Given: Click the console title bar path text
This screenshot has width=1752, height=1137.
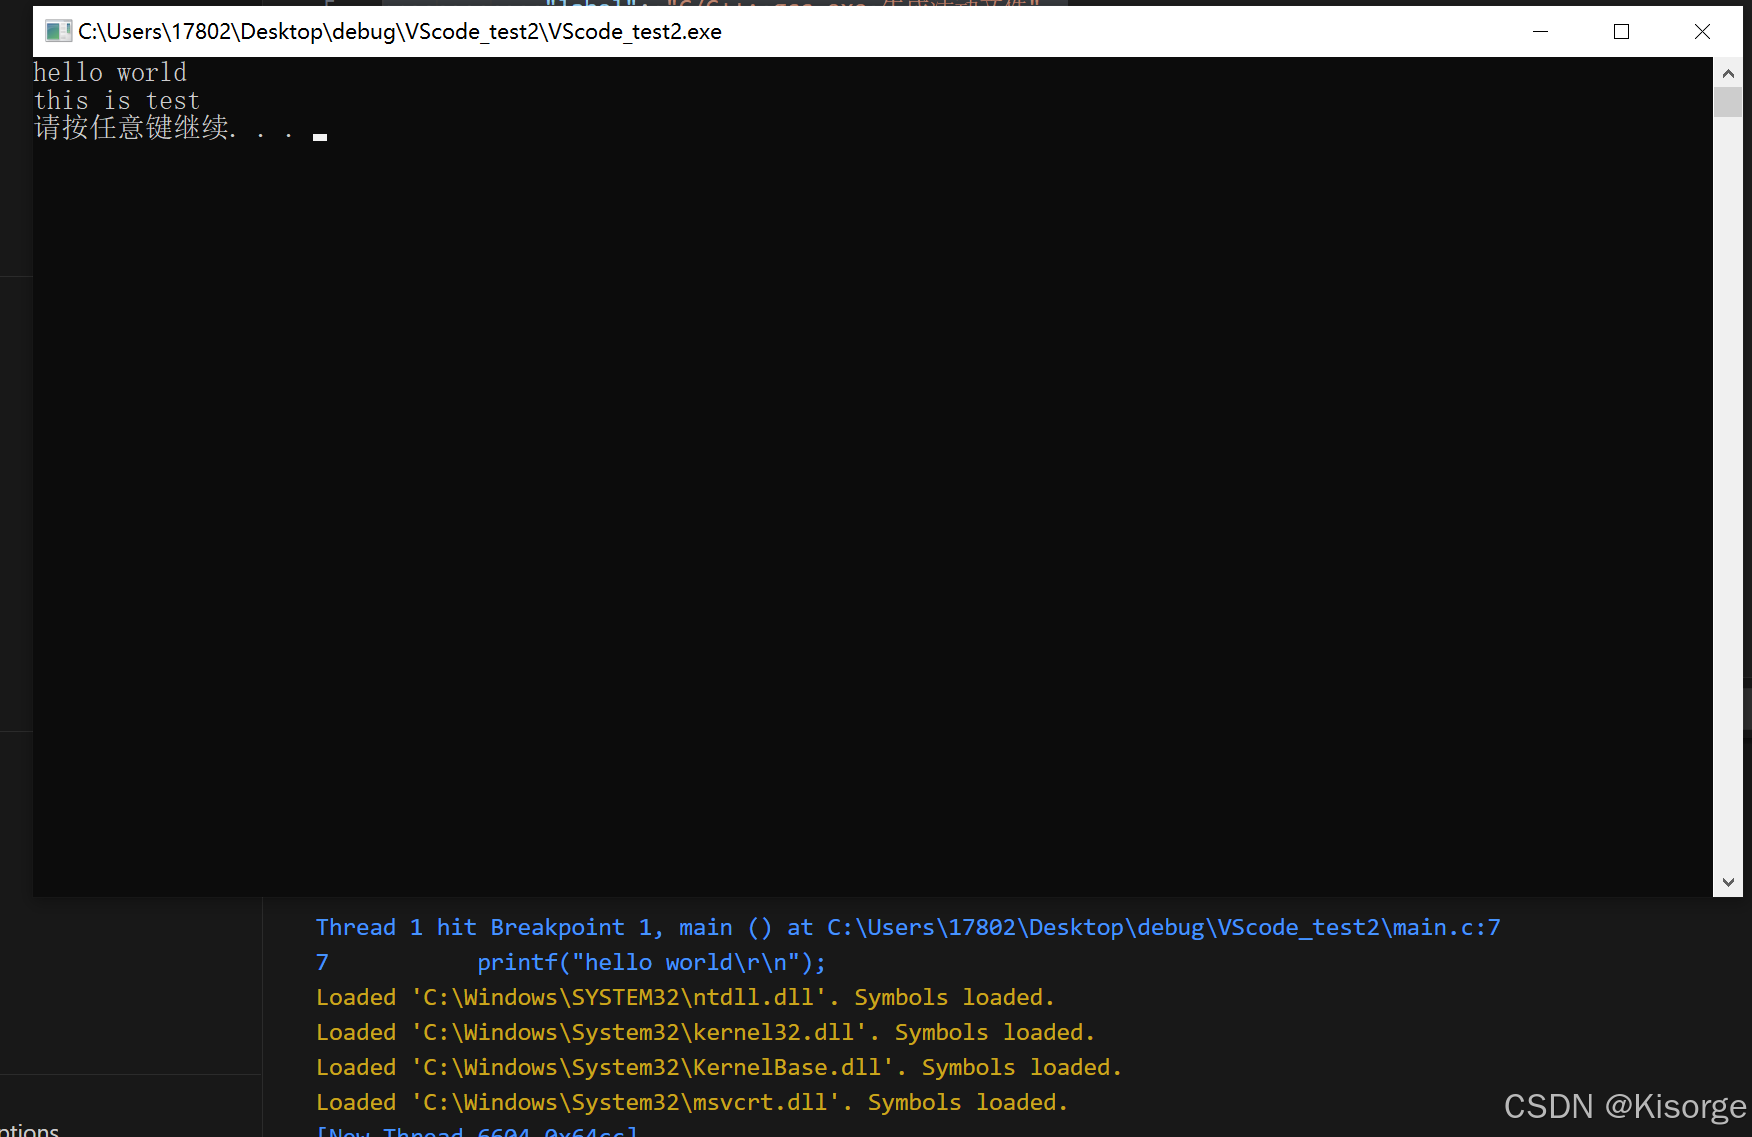Looking at the screenshot, I should (400, 31).
